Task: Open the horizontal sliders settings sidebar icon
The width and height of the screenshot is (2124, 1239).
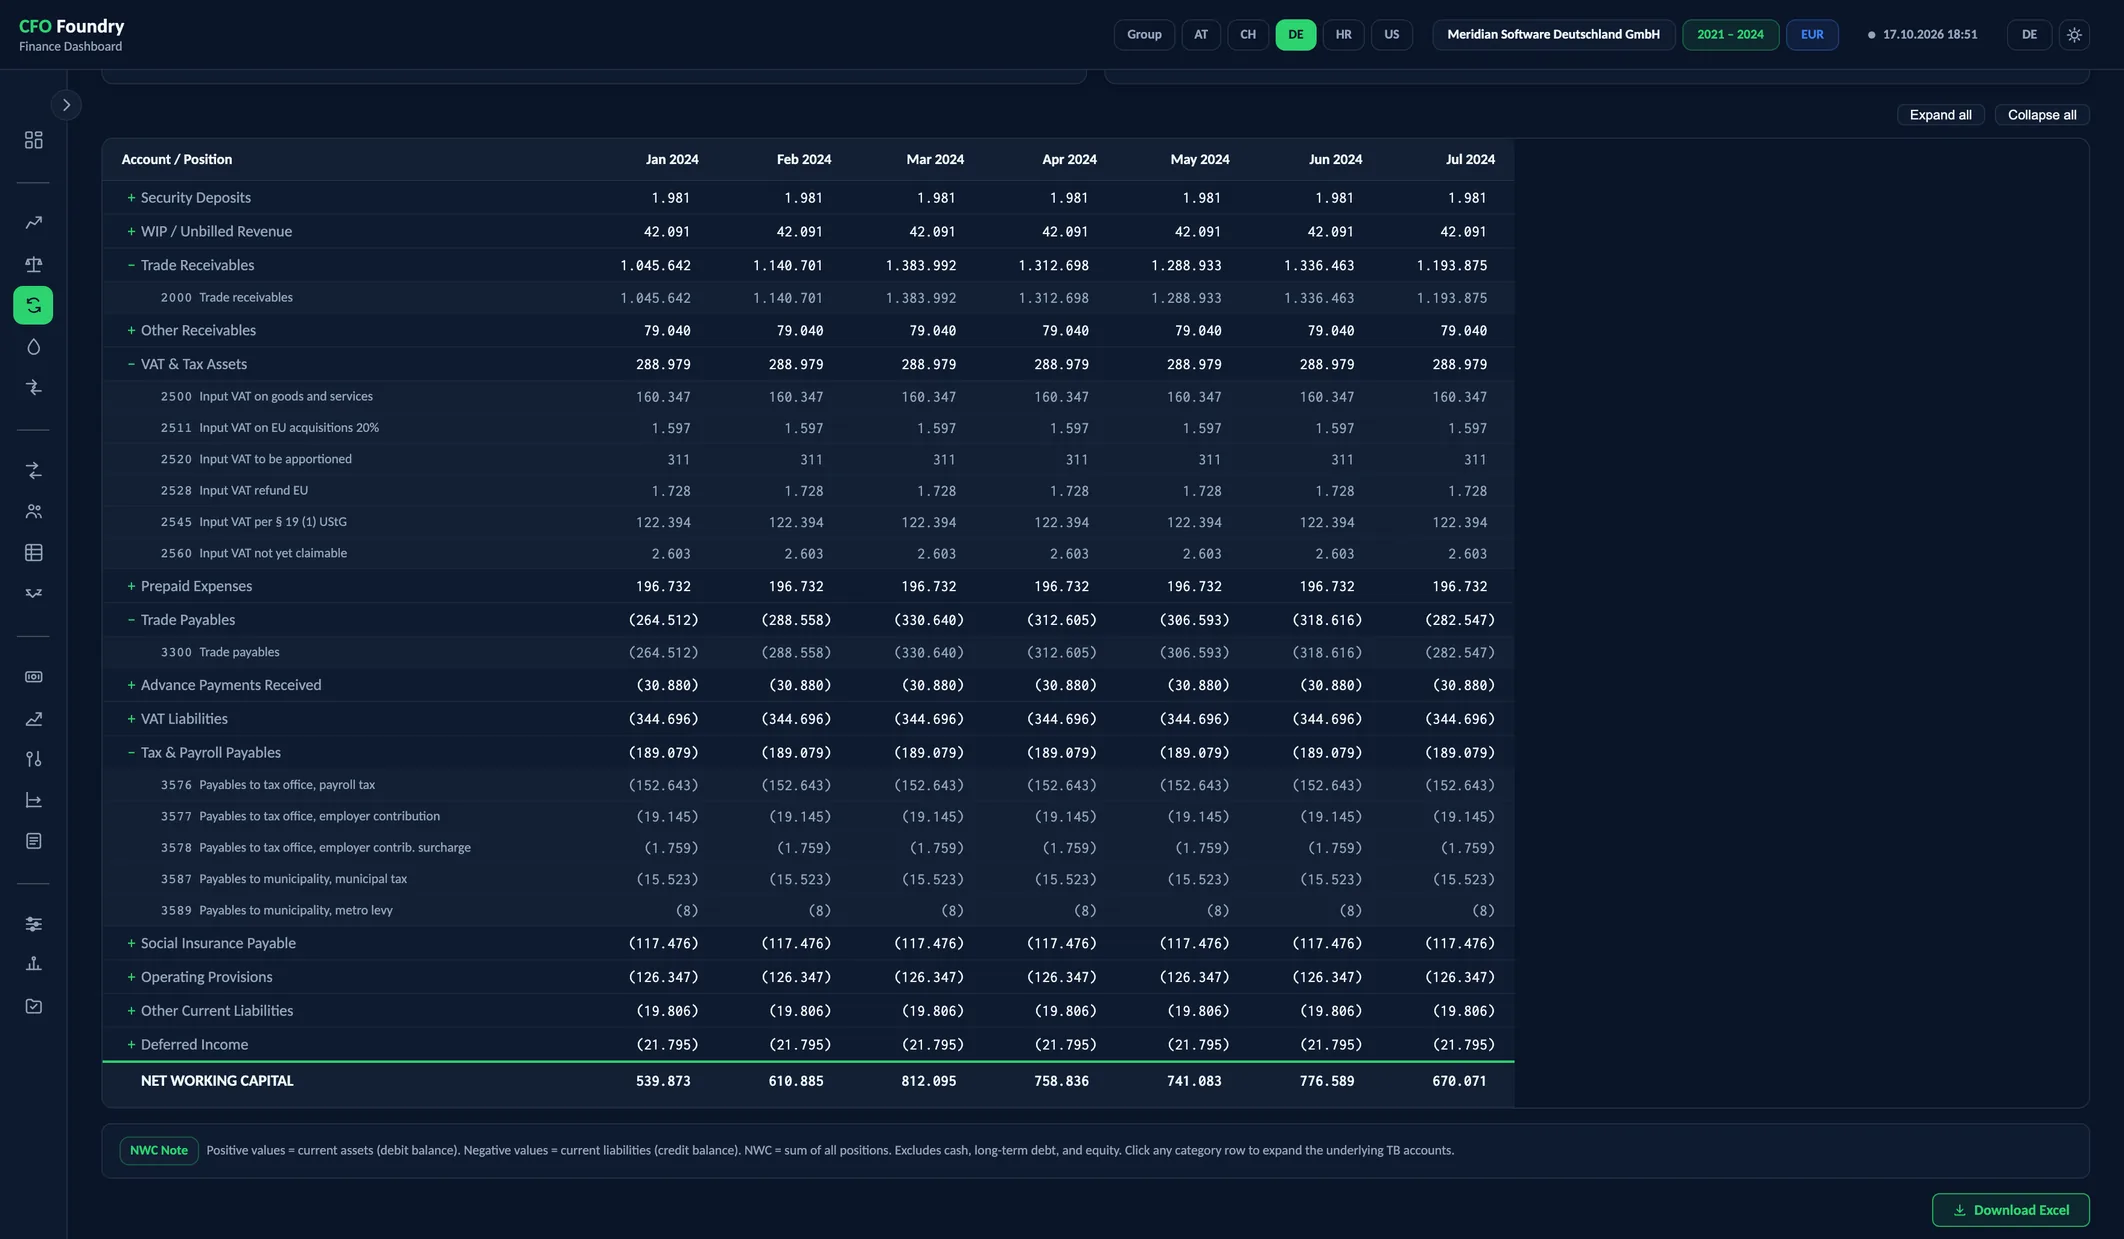Action: pyautogui.click(x=33, y=924)
